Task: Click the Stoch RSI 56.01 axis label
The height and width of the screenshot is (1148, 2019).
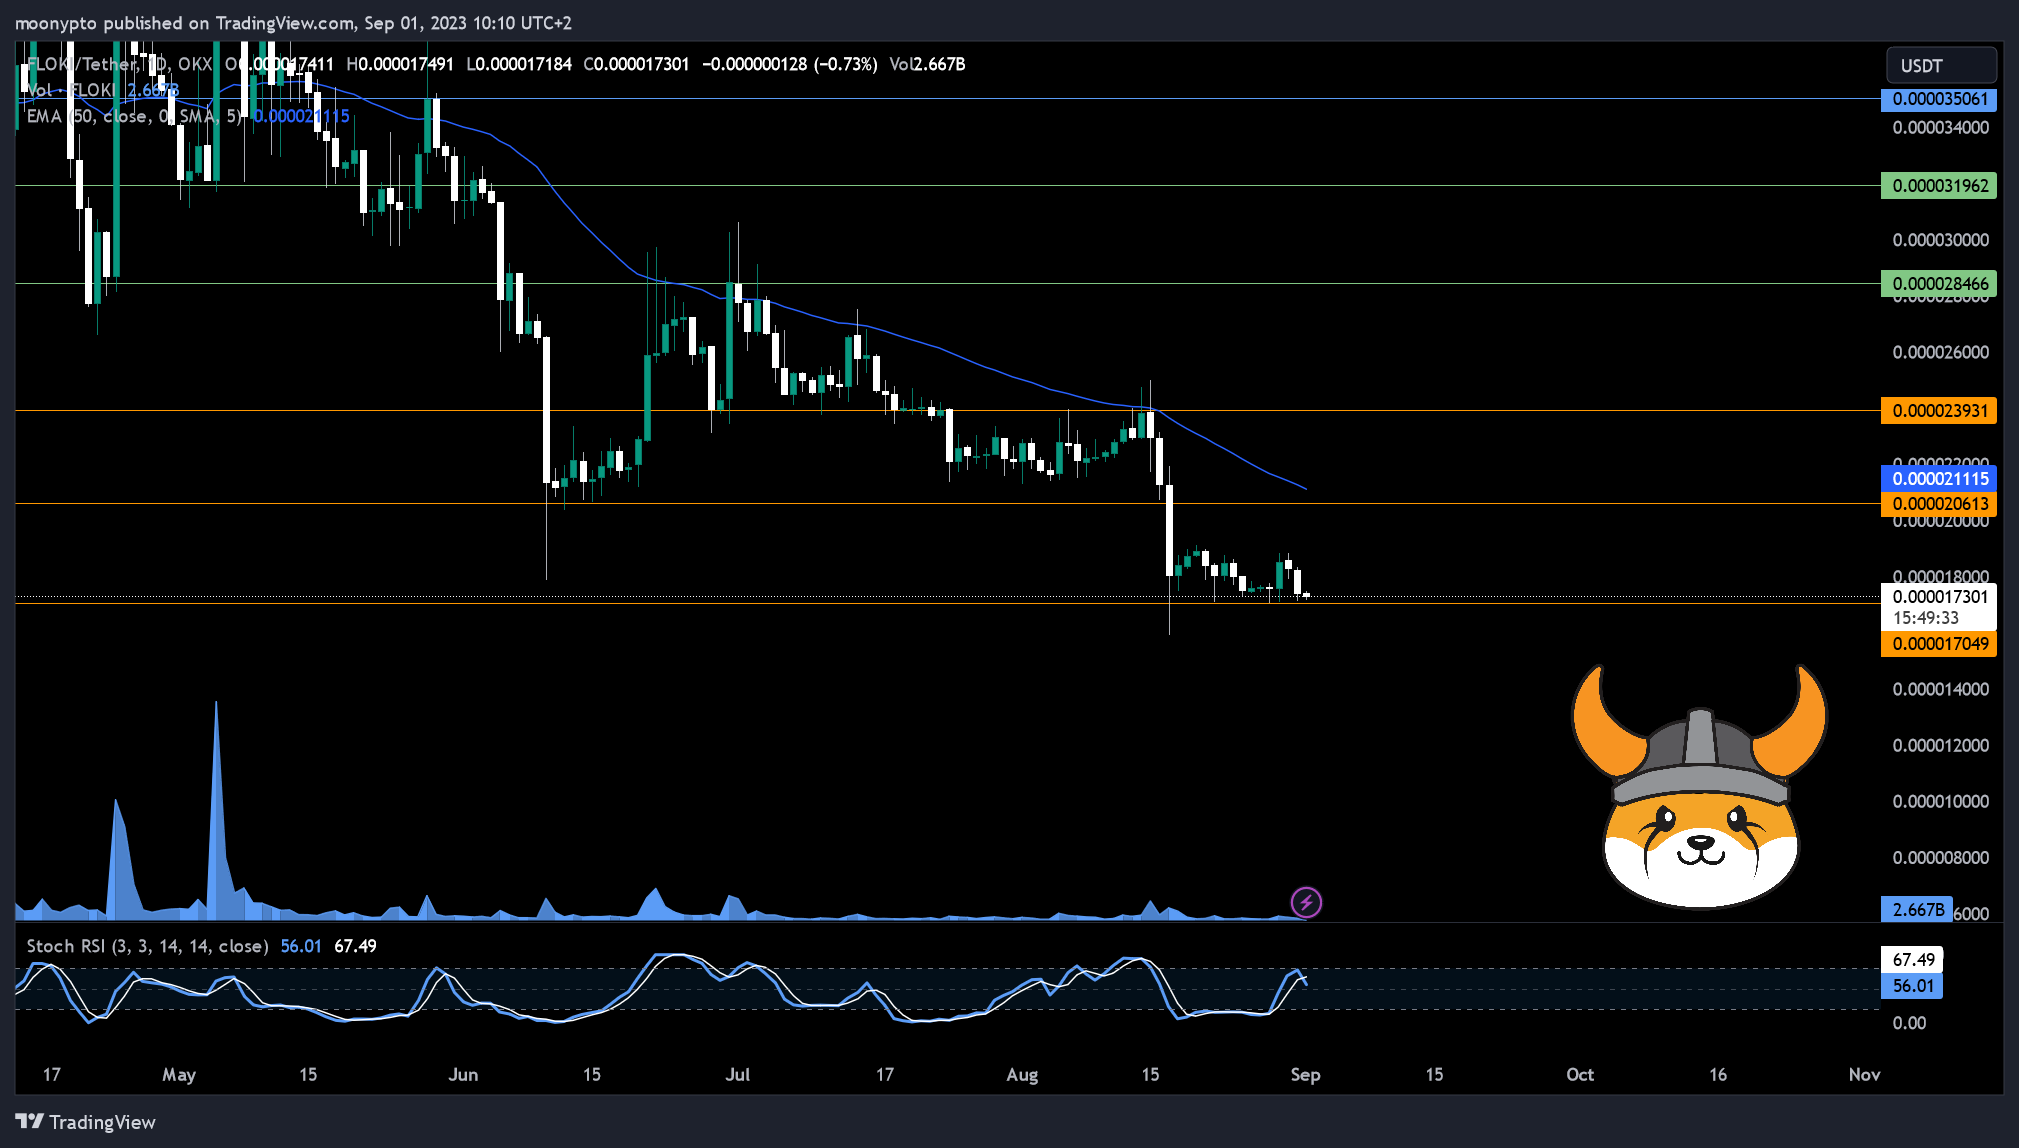Action: 1912,986
